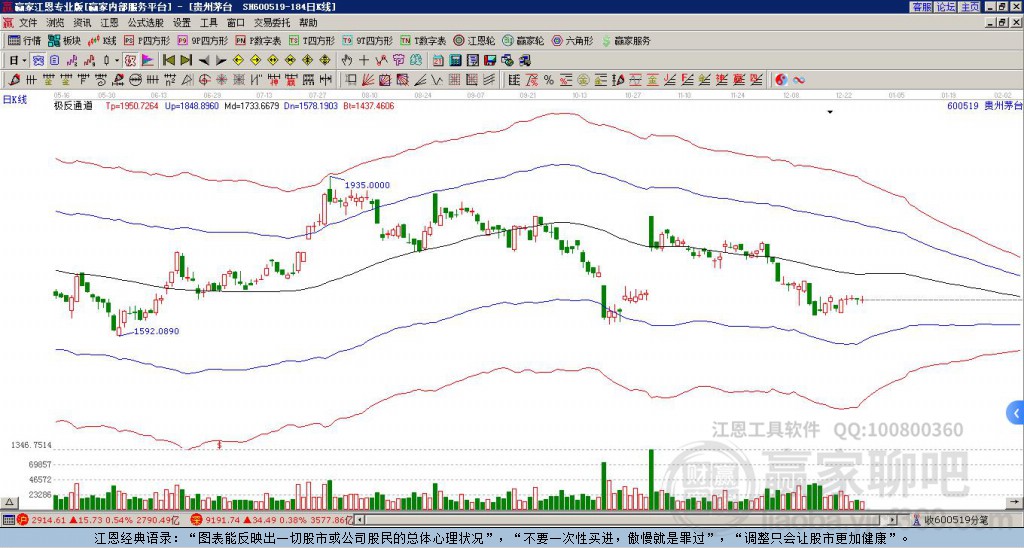Open the P数字表 number table
The image size is (1024, 548).
pyautogui.click(x=258, y=40)
